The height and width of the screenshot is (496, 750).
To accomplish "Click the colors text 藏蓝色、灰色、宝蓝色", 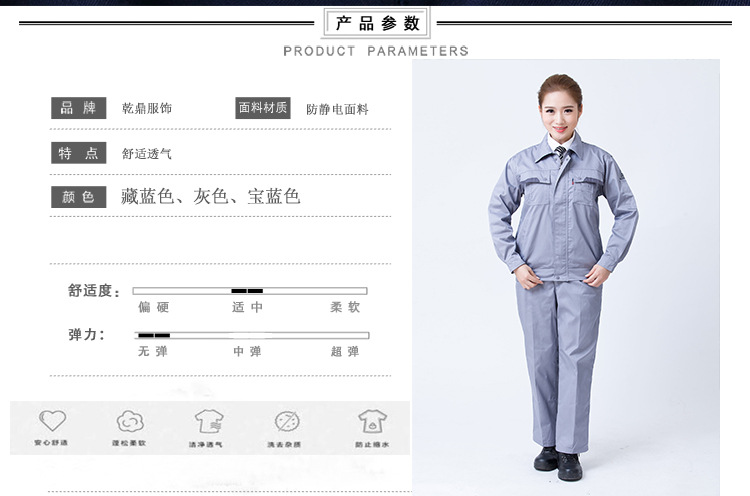I will 210,197.
